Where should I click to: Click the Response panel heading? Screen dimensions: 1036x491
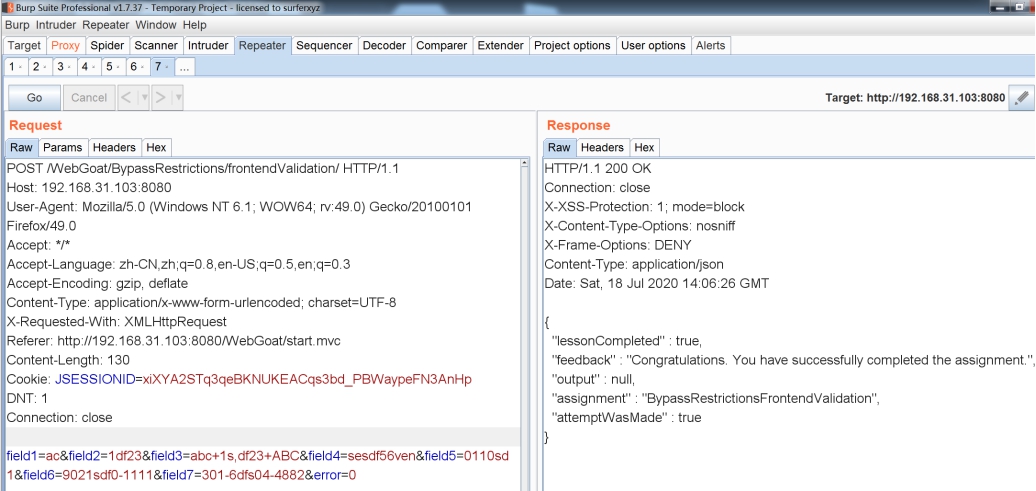point(578,126)
